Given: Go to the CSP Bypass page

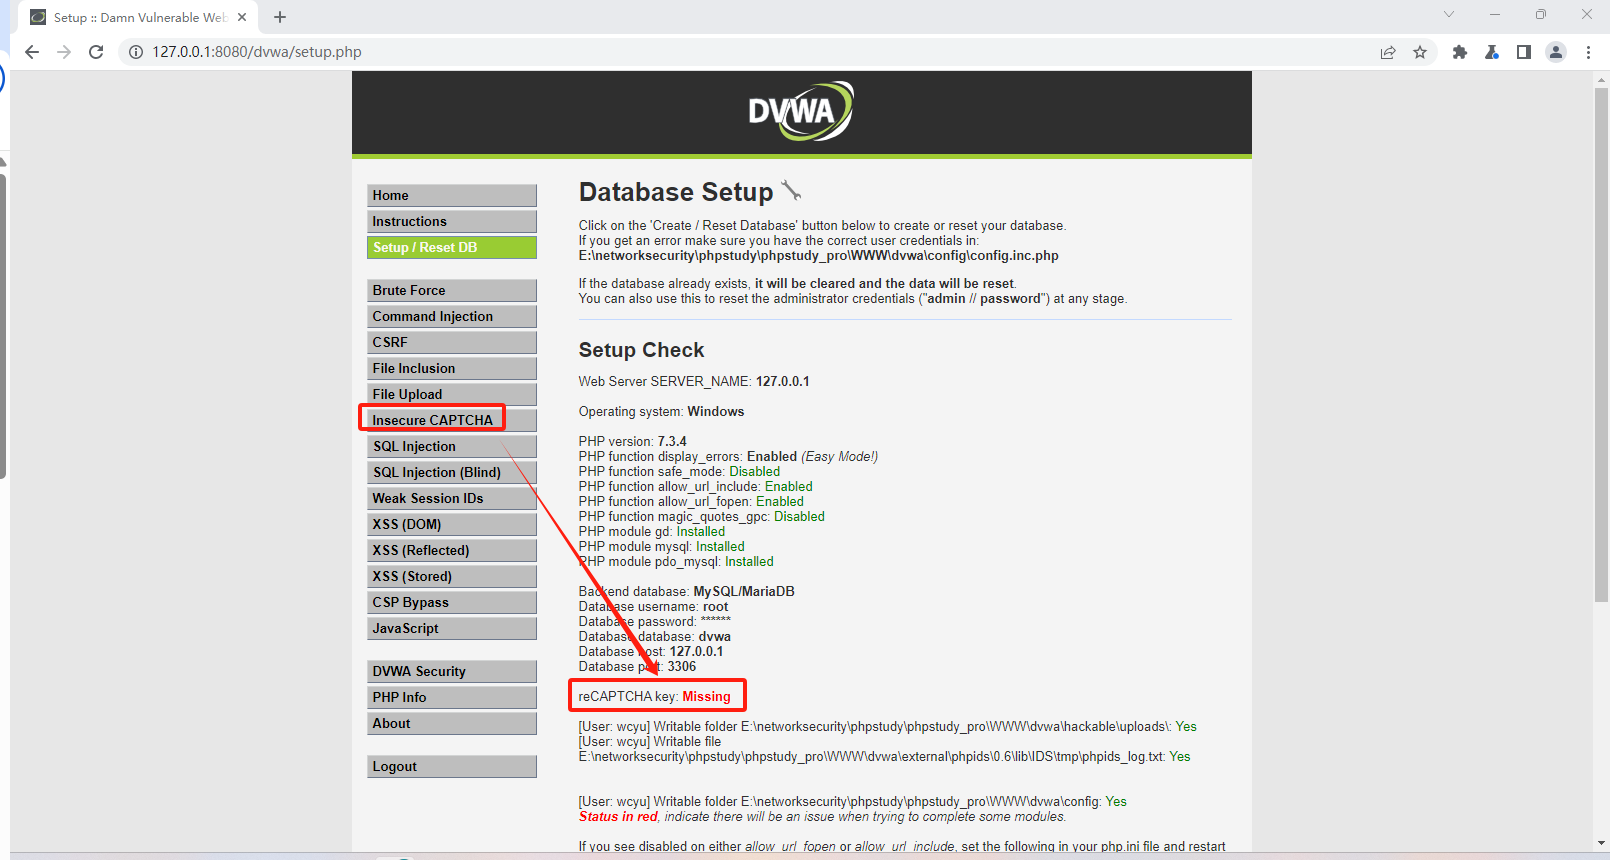Looking at the screenshot, I should 452,602.
